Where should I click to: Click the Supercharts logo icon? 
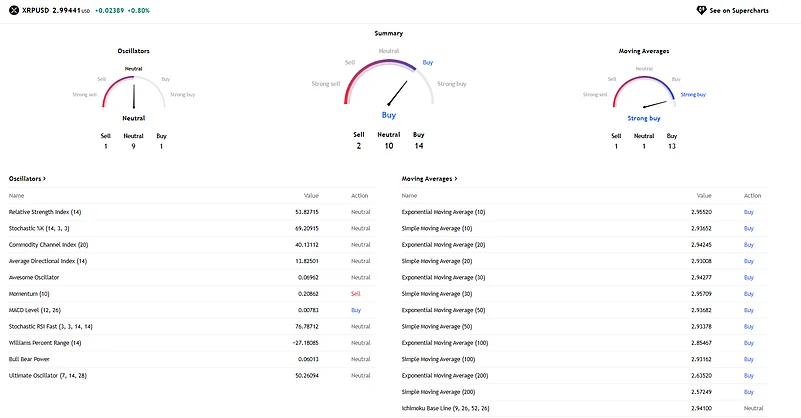(x=700, y=10)
